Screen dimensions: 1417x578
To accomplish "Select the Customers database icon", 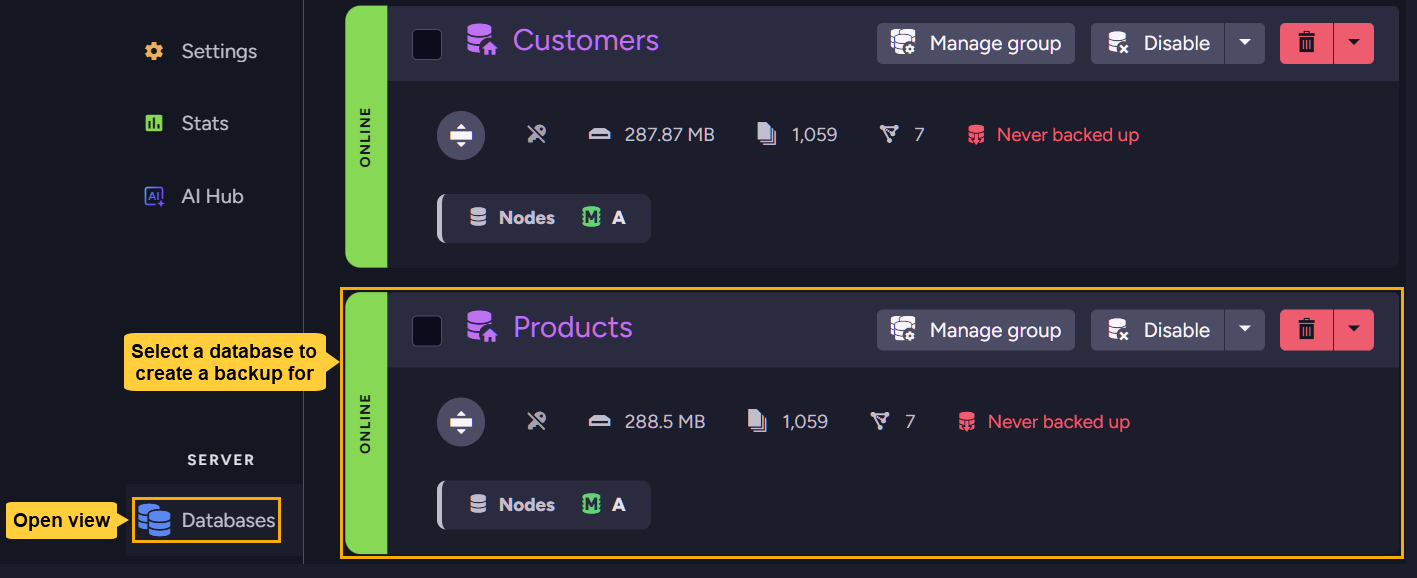I will point(480,41).
